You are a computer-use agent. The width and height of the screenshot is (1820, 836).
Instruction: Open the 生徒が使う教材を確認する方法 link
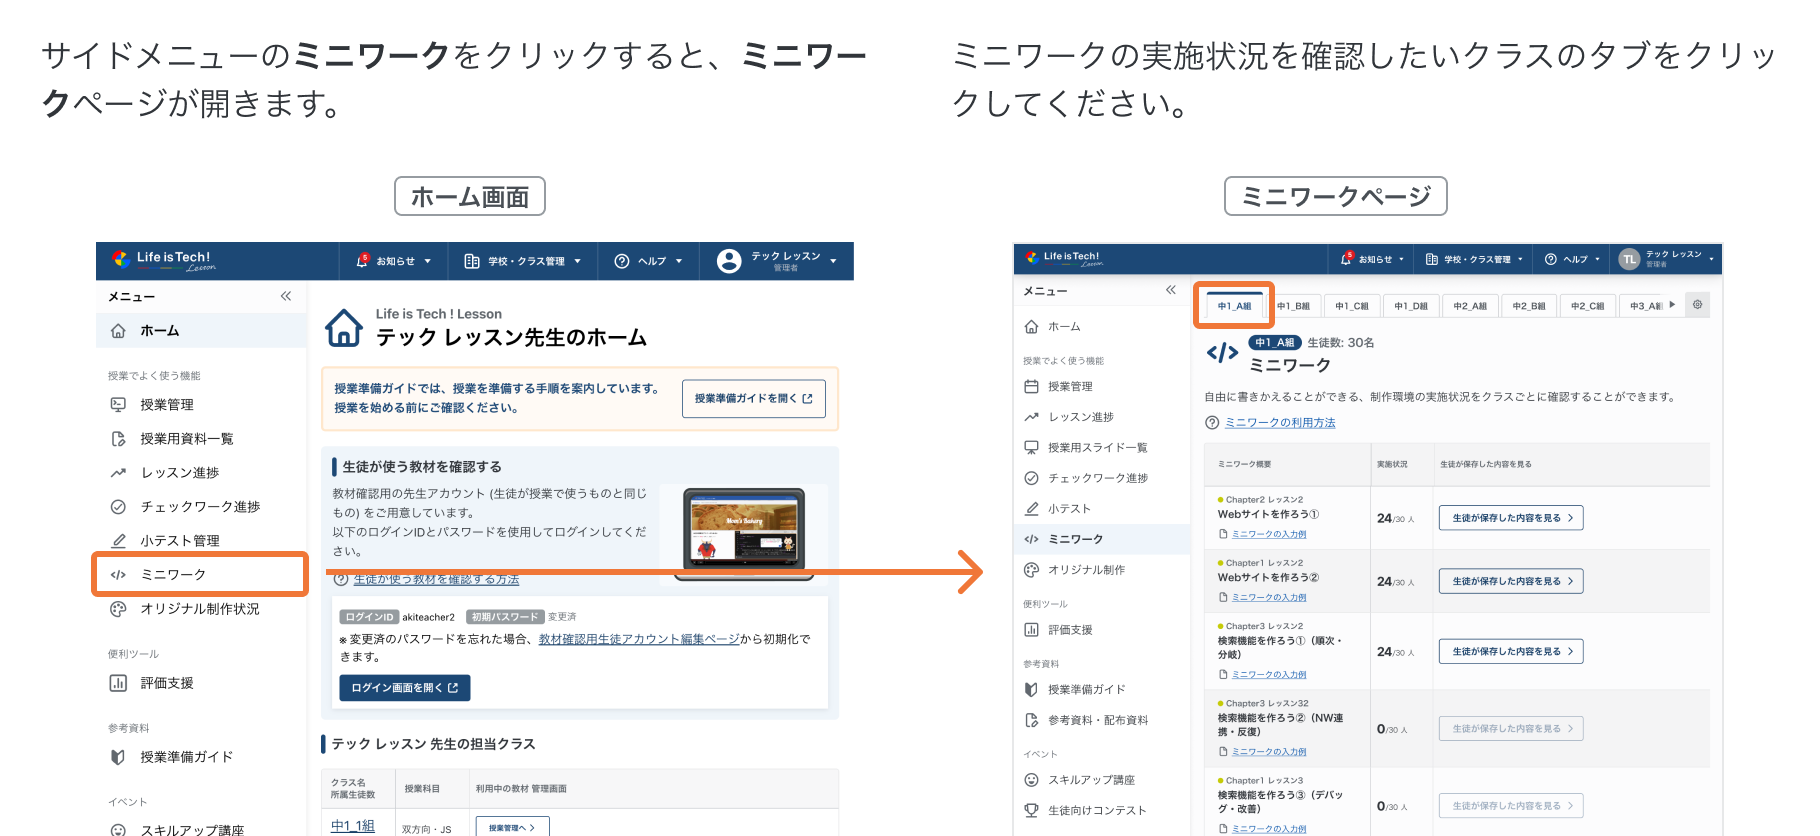coord(436,580)
